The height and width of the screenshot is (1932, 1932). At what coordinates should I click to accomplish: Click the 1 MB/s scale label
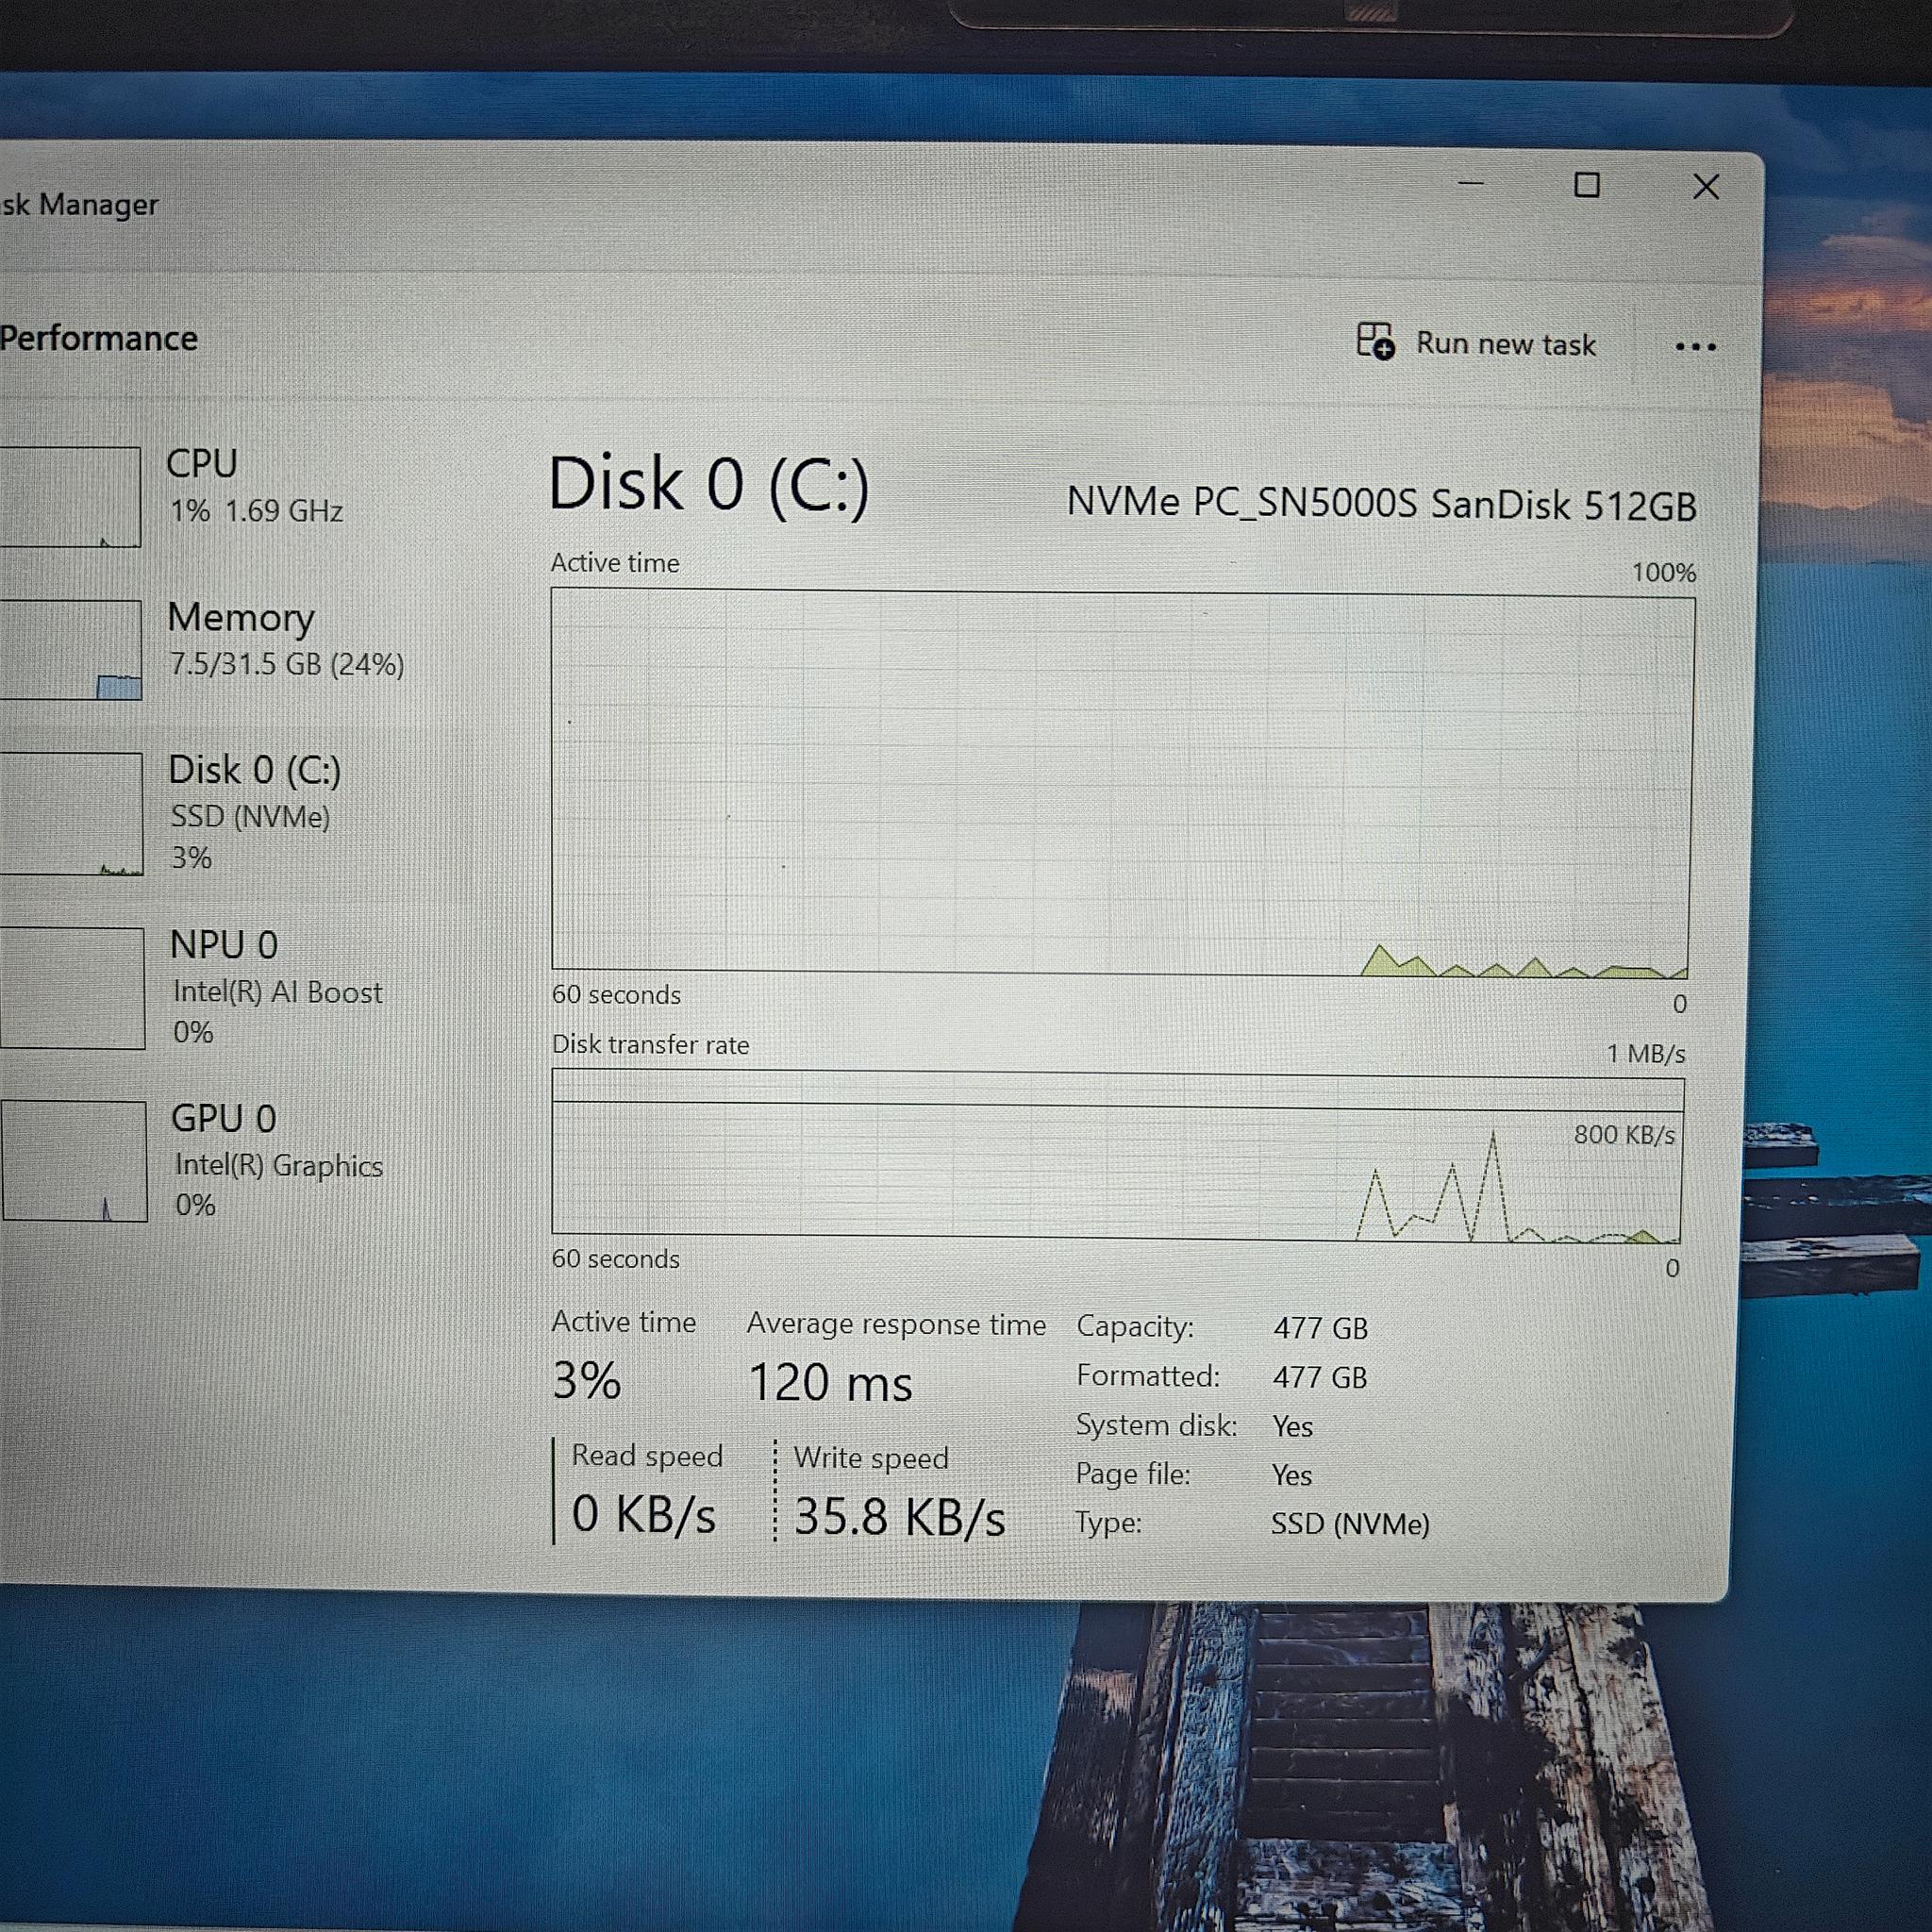click(1646, 1054)
